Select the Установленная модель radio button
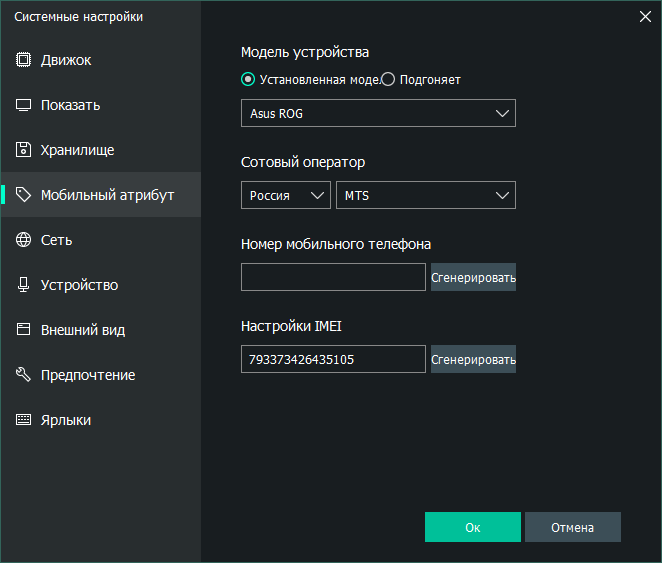The width and height of the screenshot is (662, 563). [248, 80]
